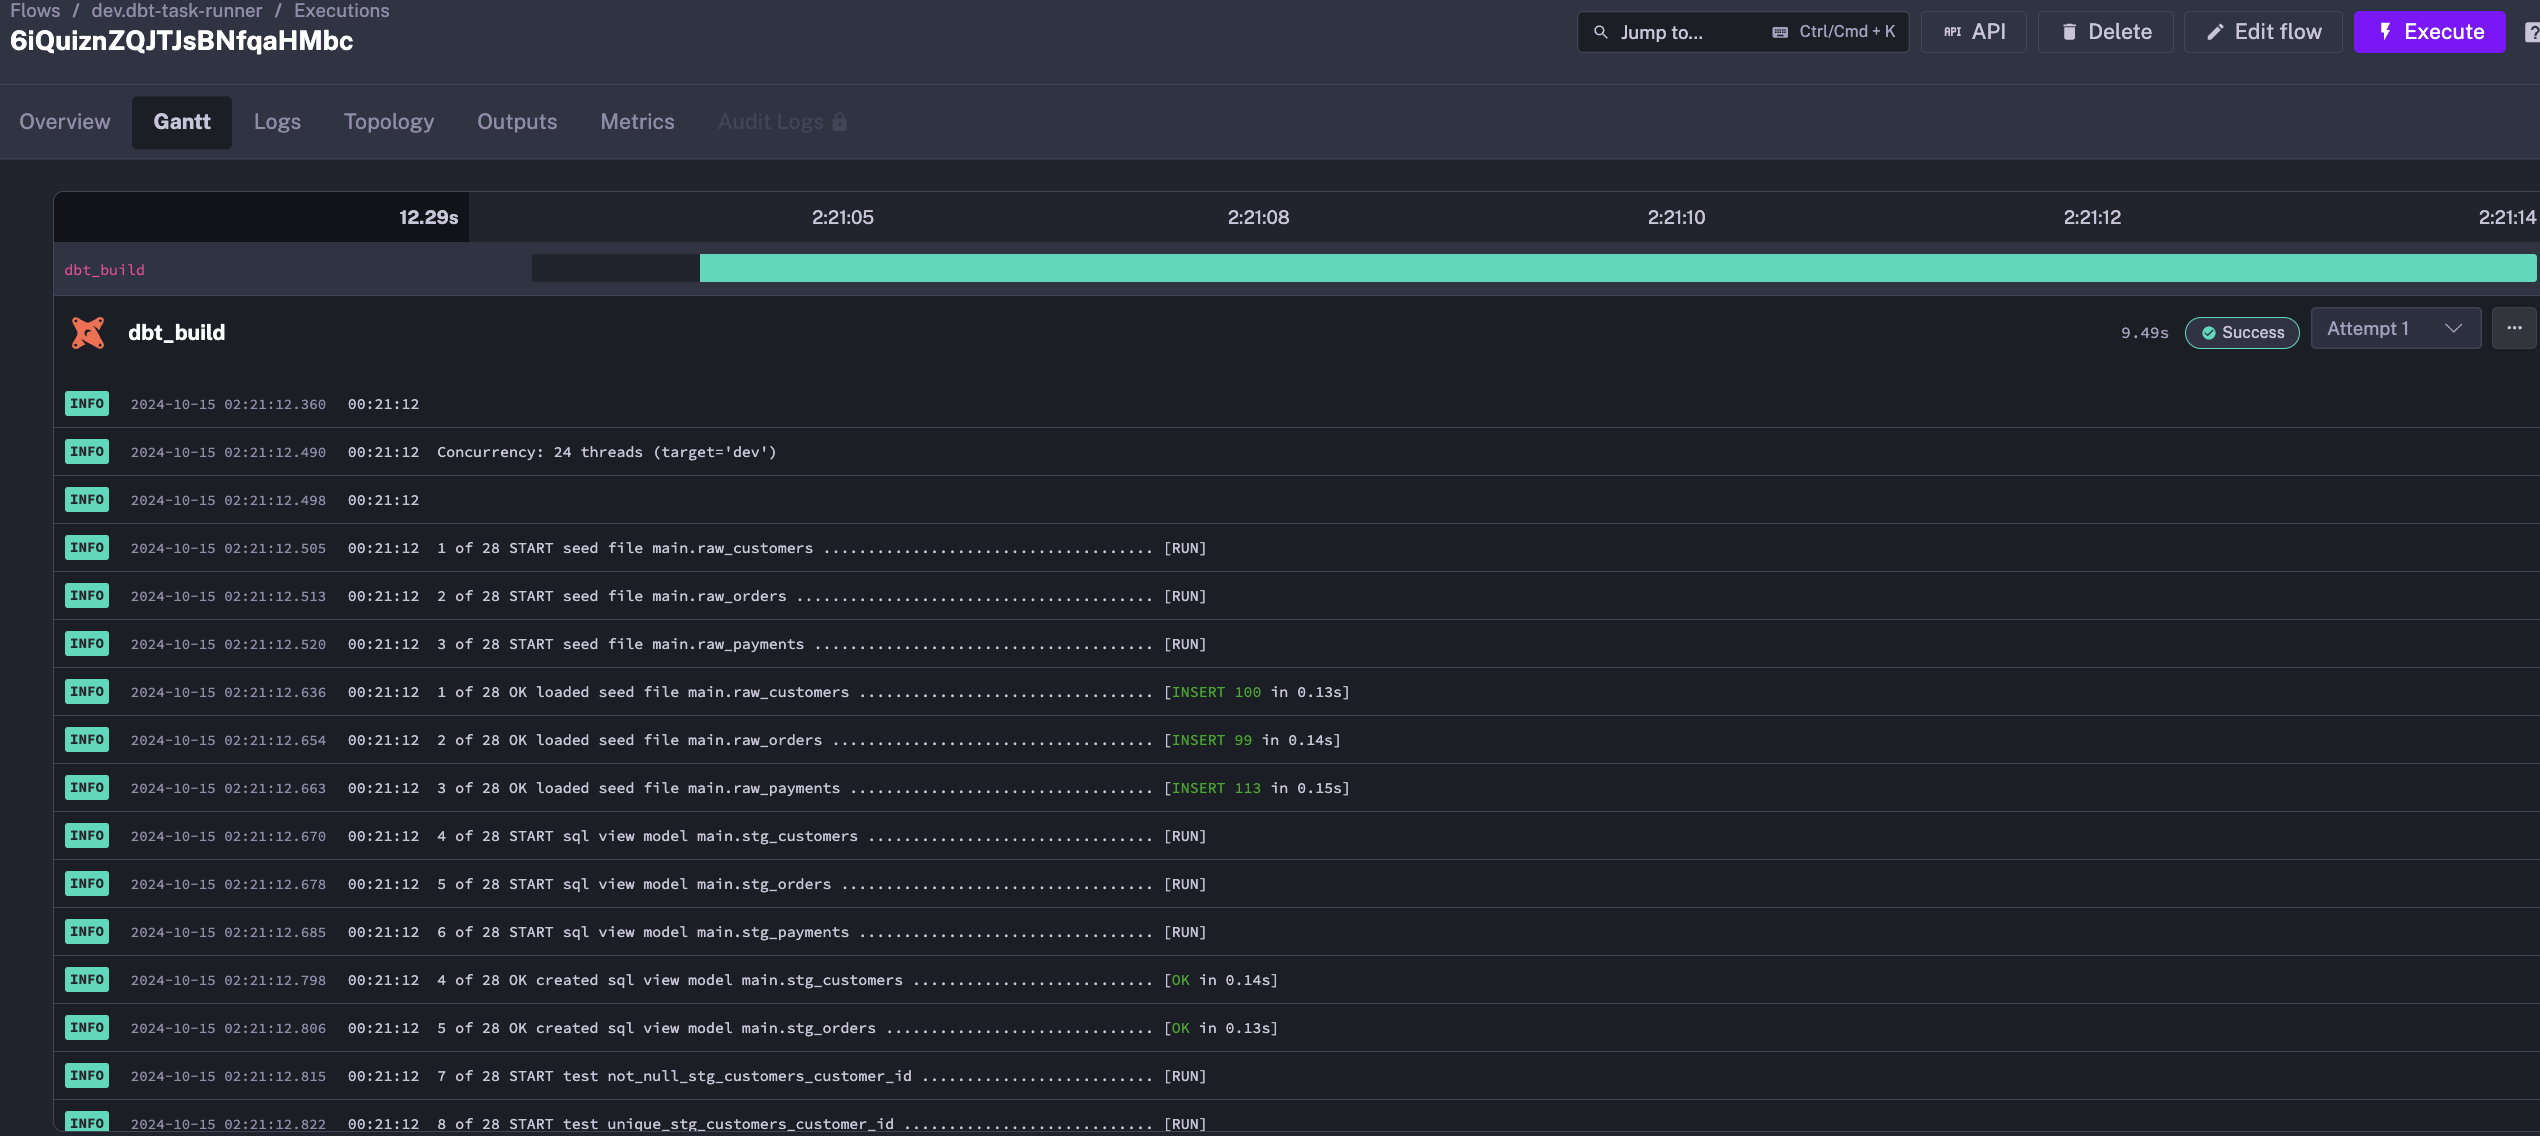
Task: Go to Flows breadcrumb link
Action: [x=35, y=11]
